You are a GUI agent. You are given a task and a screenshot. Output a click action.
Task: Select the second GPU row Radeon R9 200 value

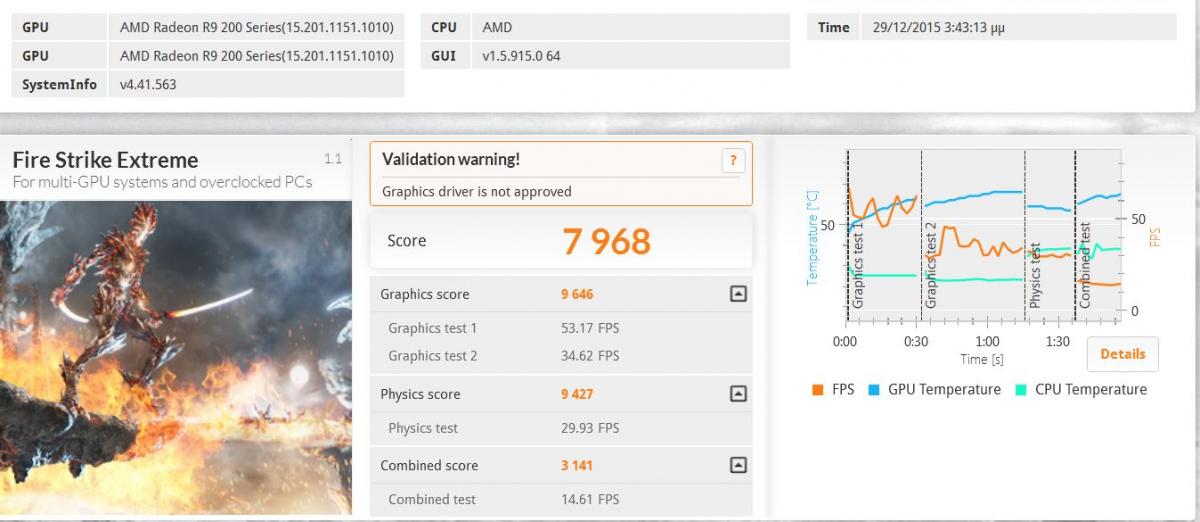[256, 56]
